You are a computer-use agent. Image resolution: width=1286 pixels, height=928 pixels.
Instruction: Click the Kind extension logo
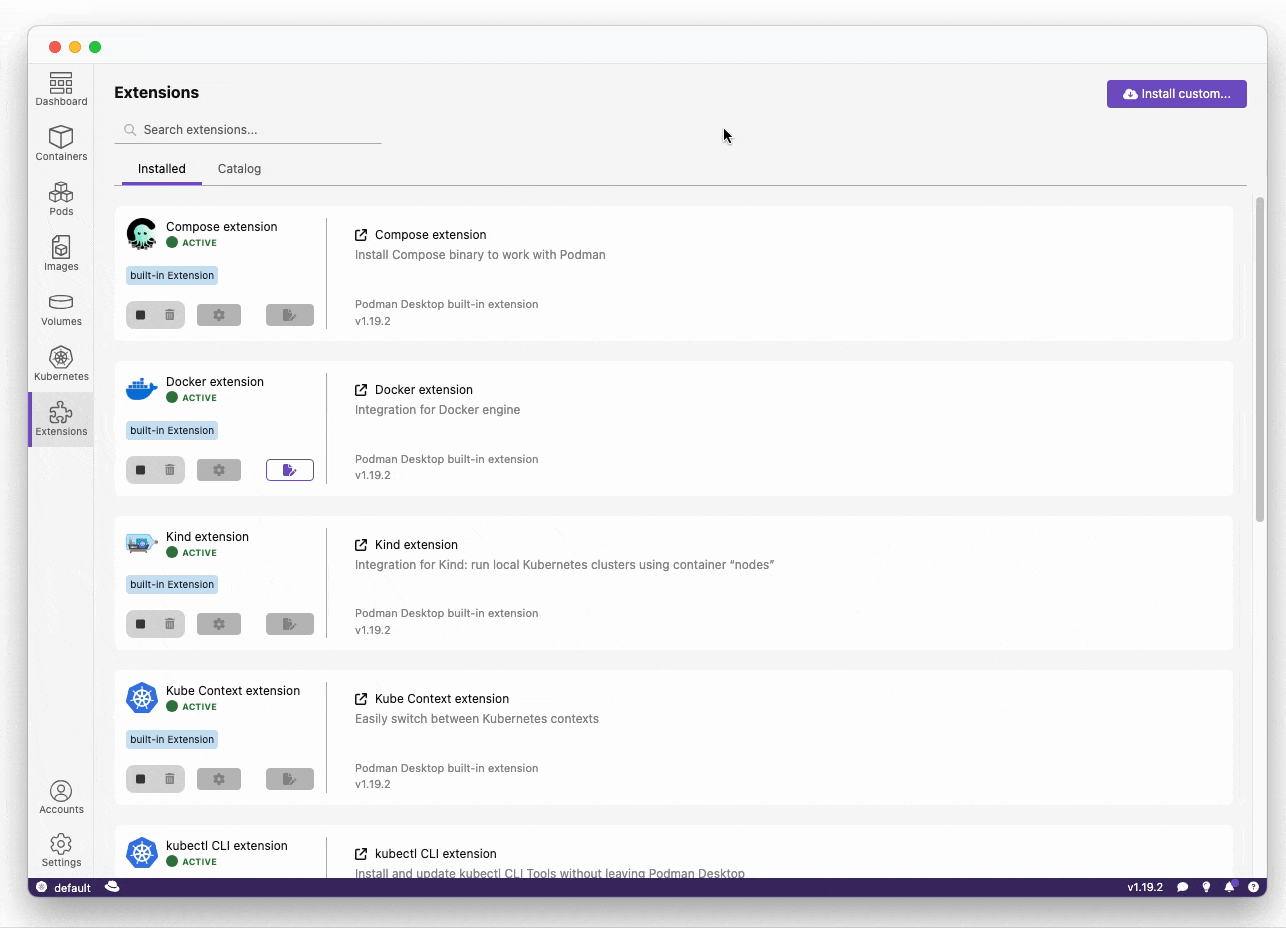142,544
